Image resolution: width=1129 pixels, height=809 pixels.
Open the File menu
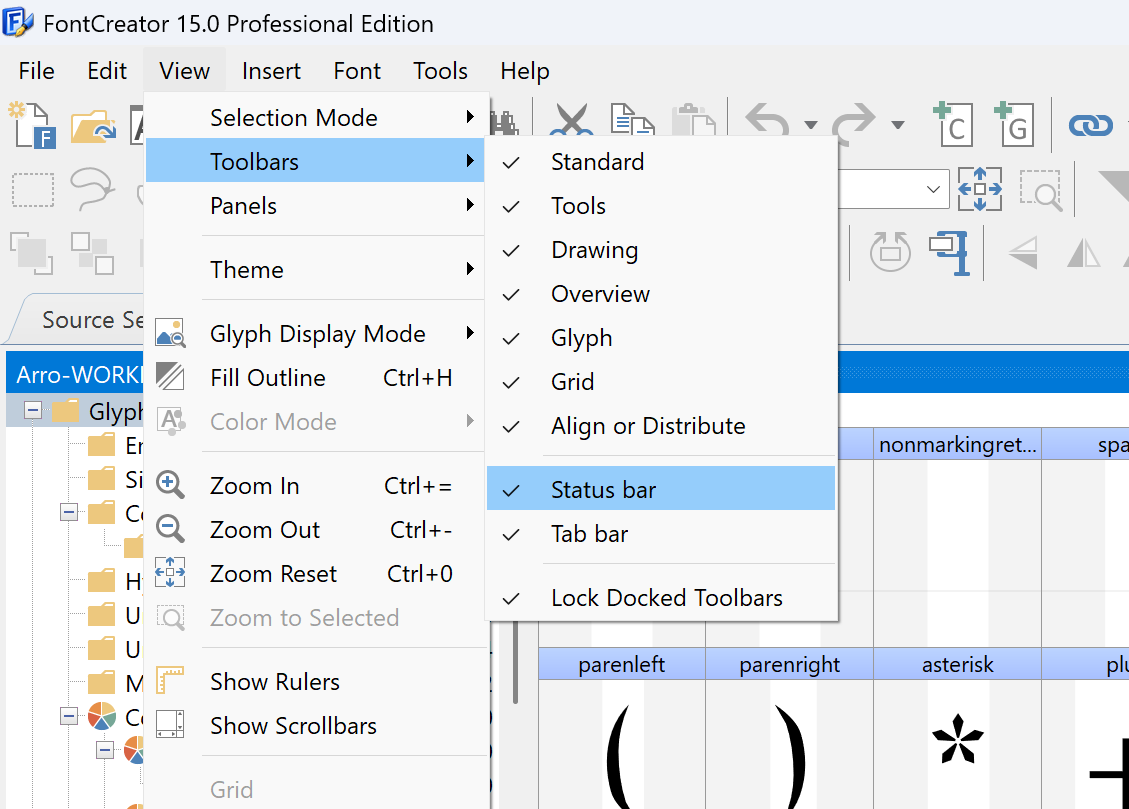pos(36,71)
